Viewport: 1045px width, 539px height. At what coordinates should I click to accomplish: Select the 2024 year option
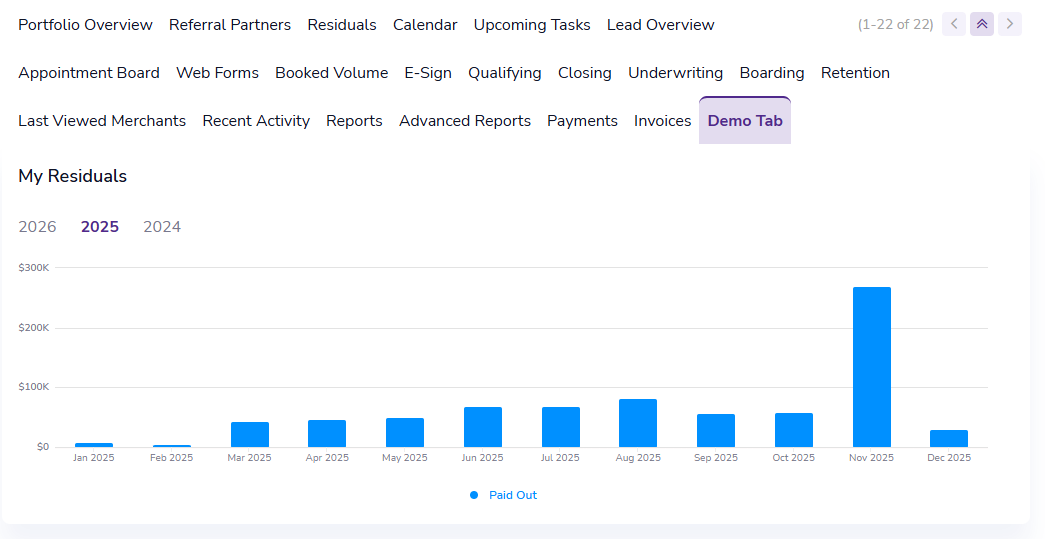pyautogui.click(x=162, y=227)
